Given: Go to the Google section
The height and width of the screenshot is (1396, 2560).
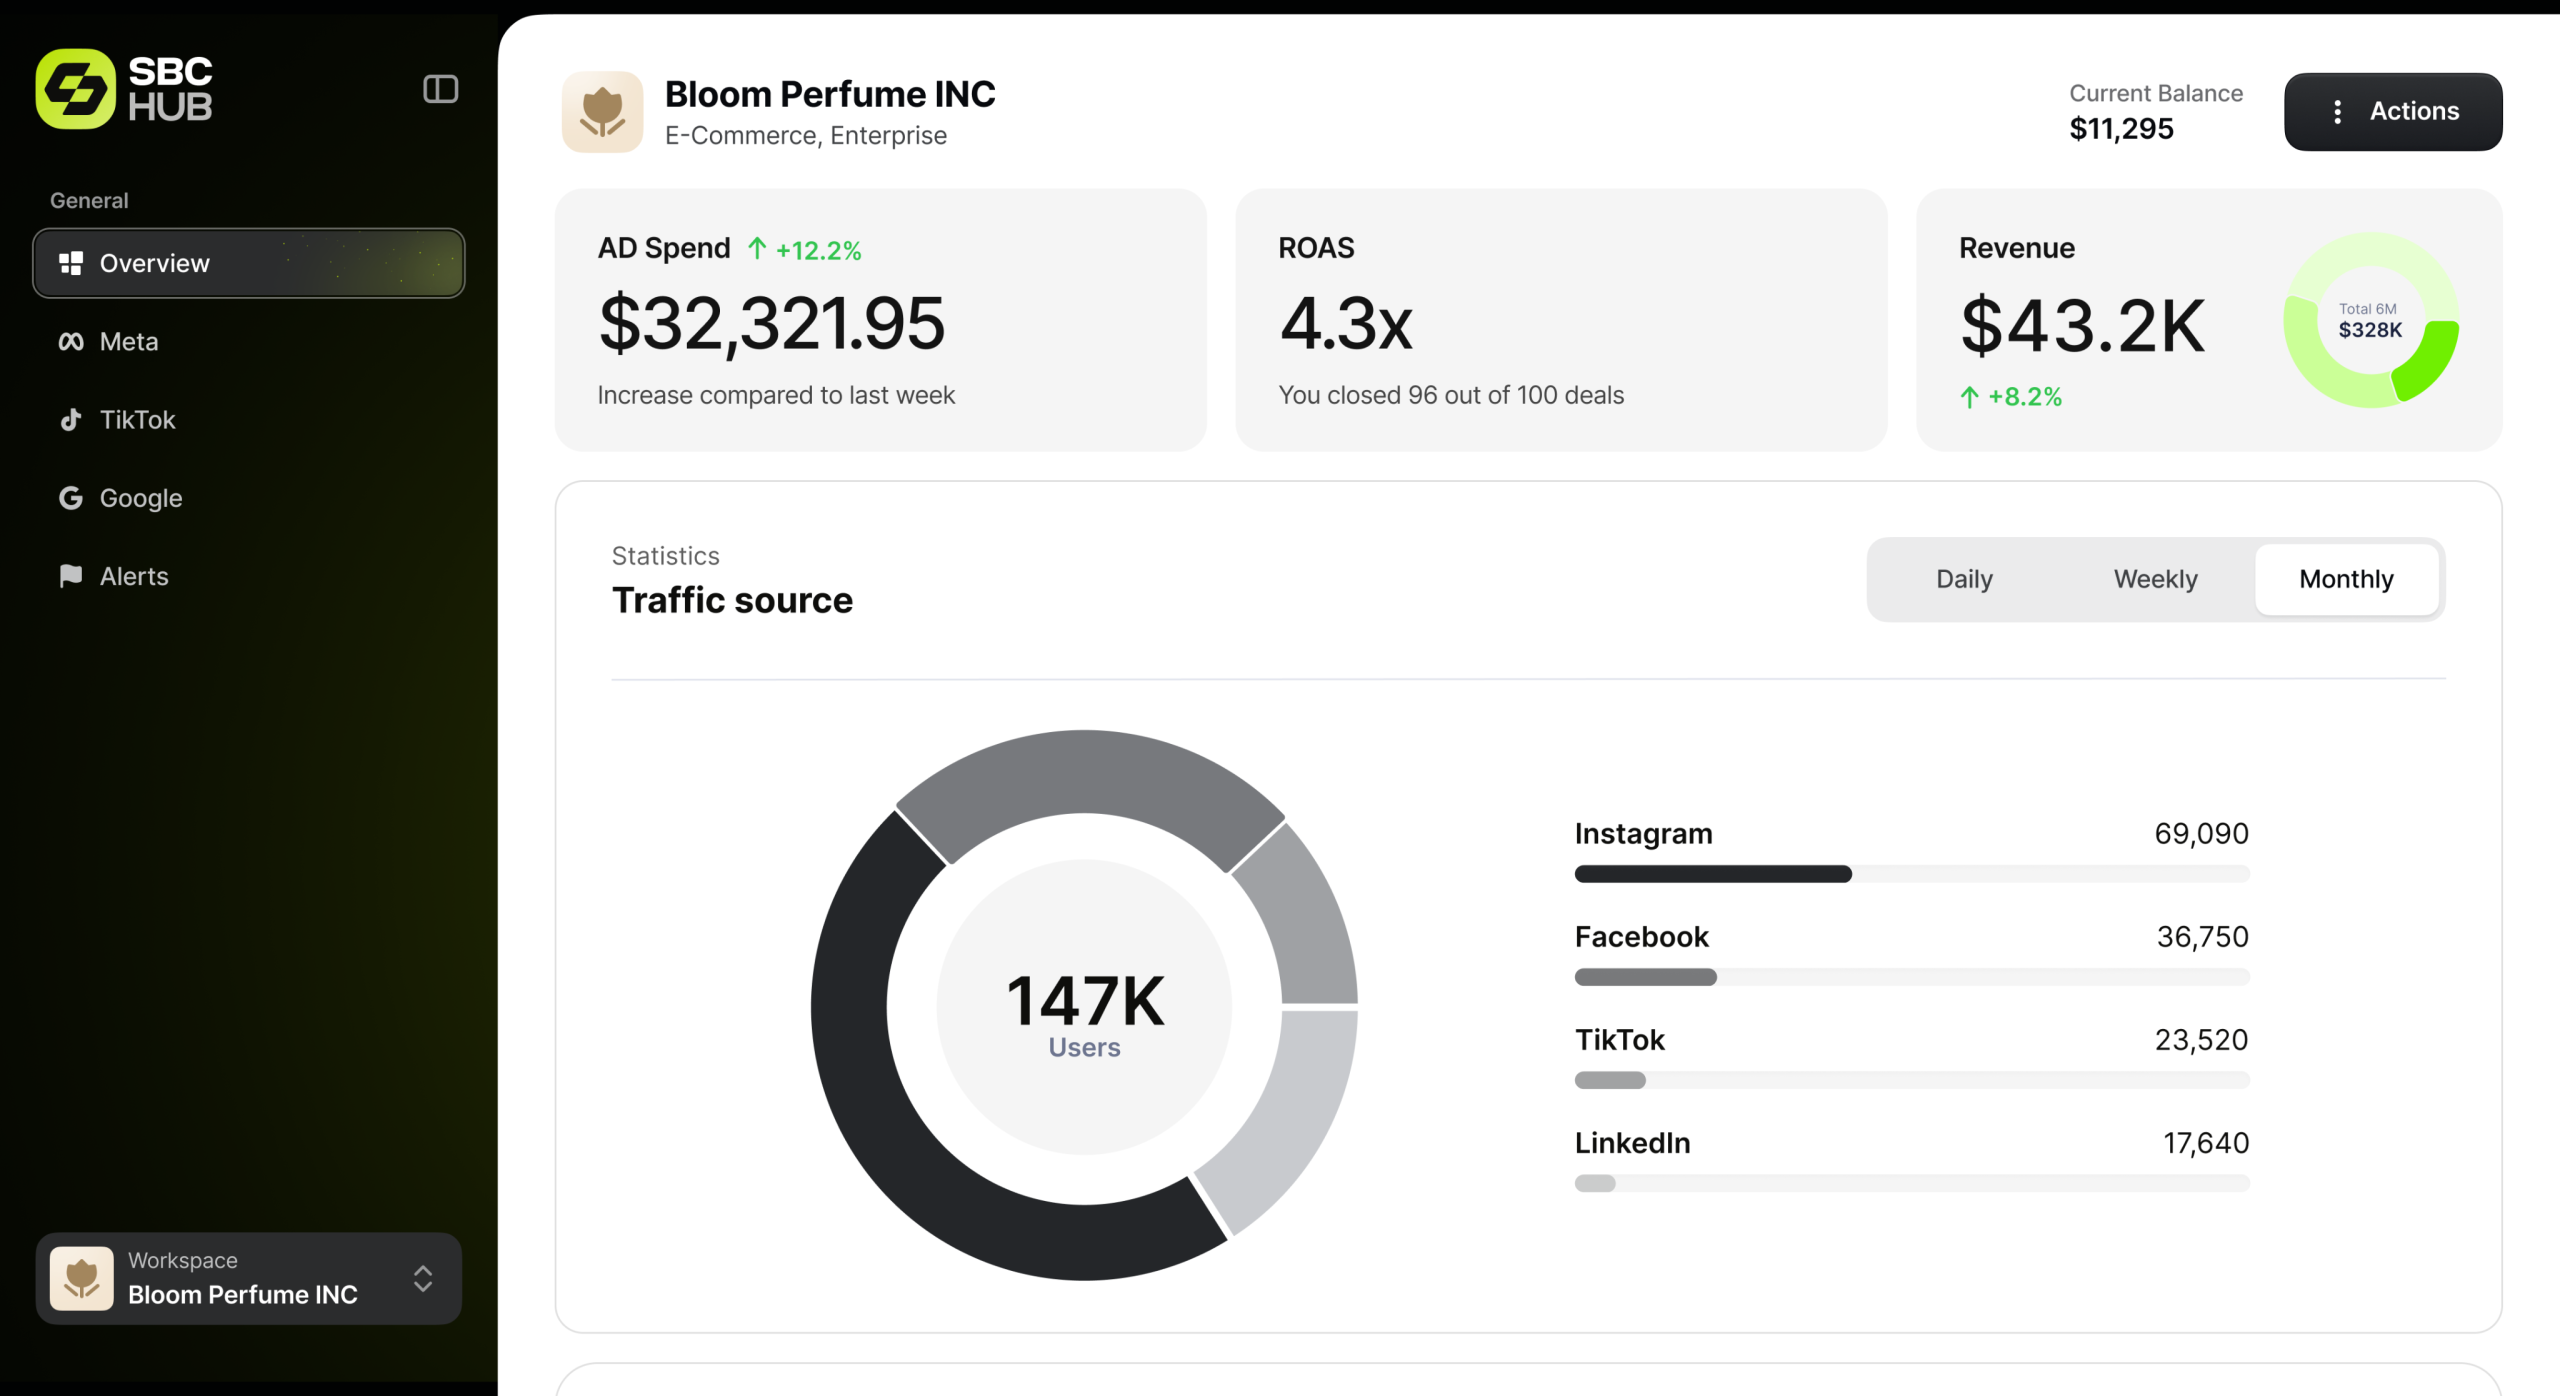Looking at the screenshot, I should tap(249, 498).
